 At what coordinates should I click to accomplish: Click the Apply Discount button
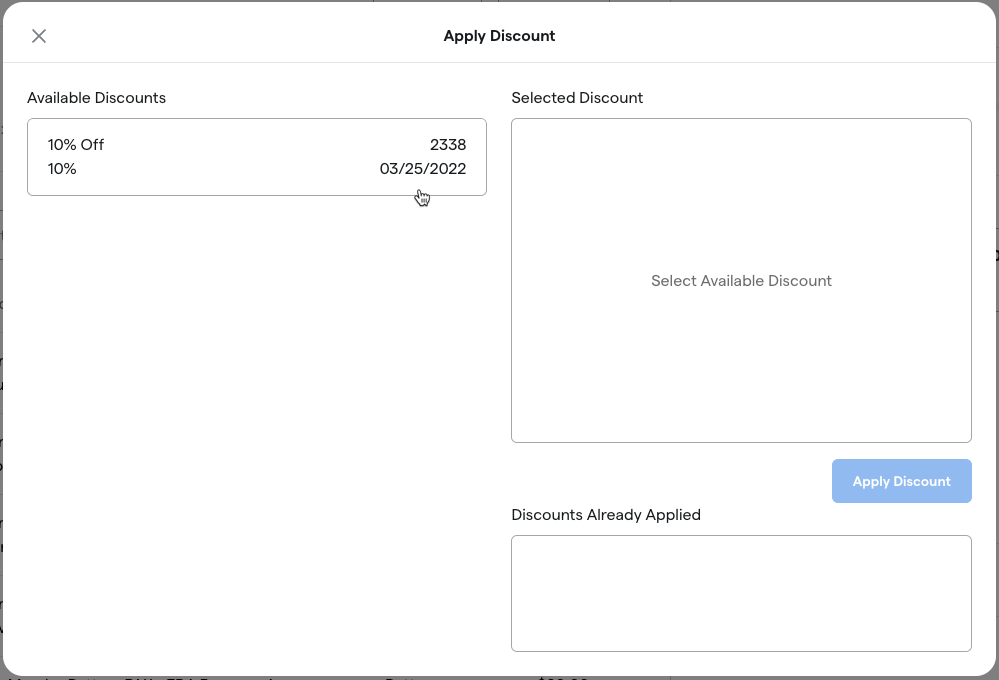click(x=902, y=481)
